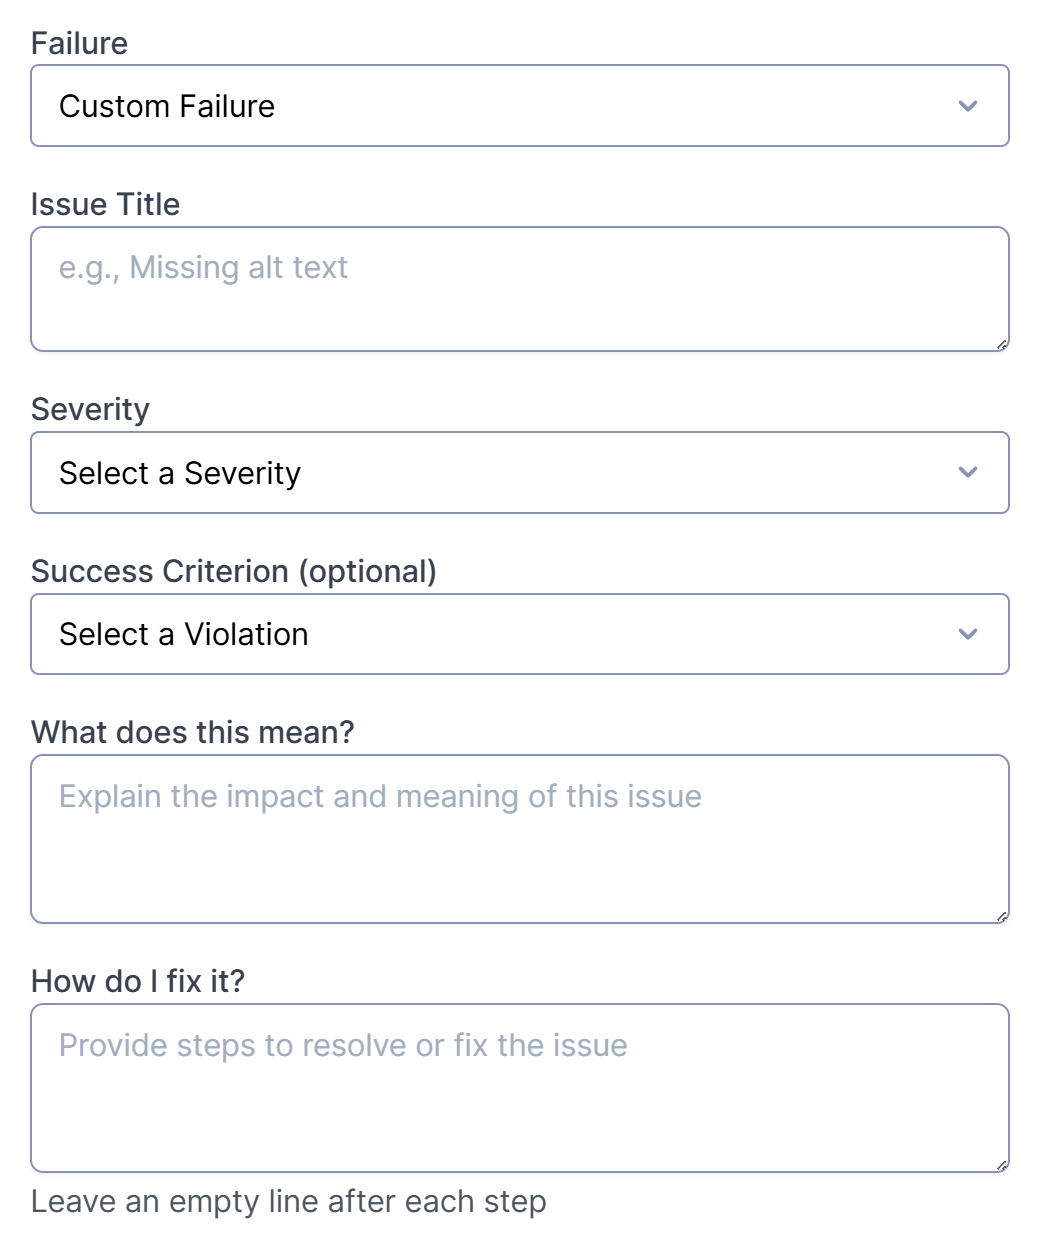Click the fix steps text area

[520, 1085]
